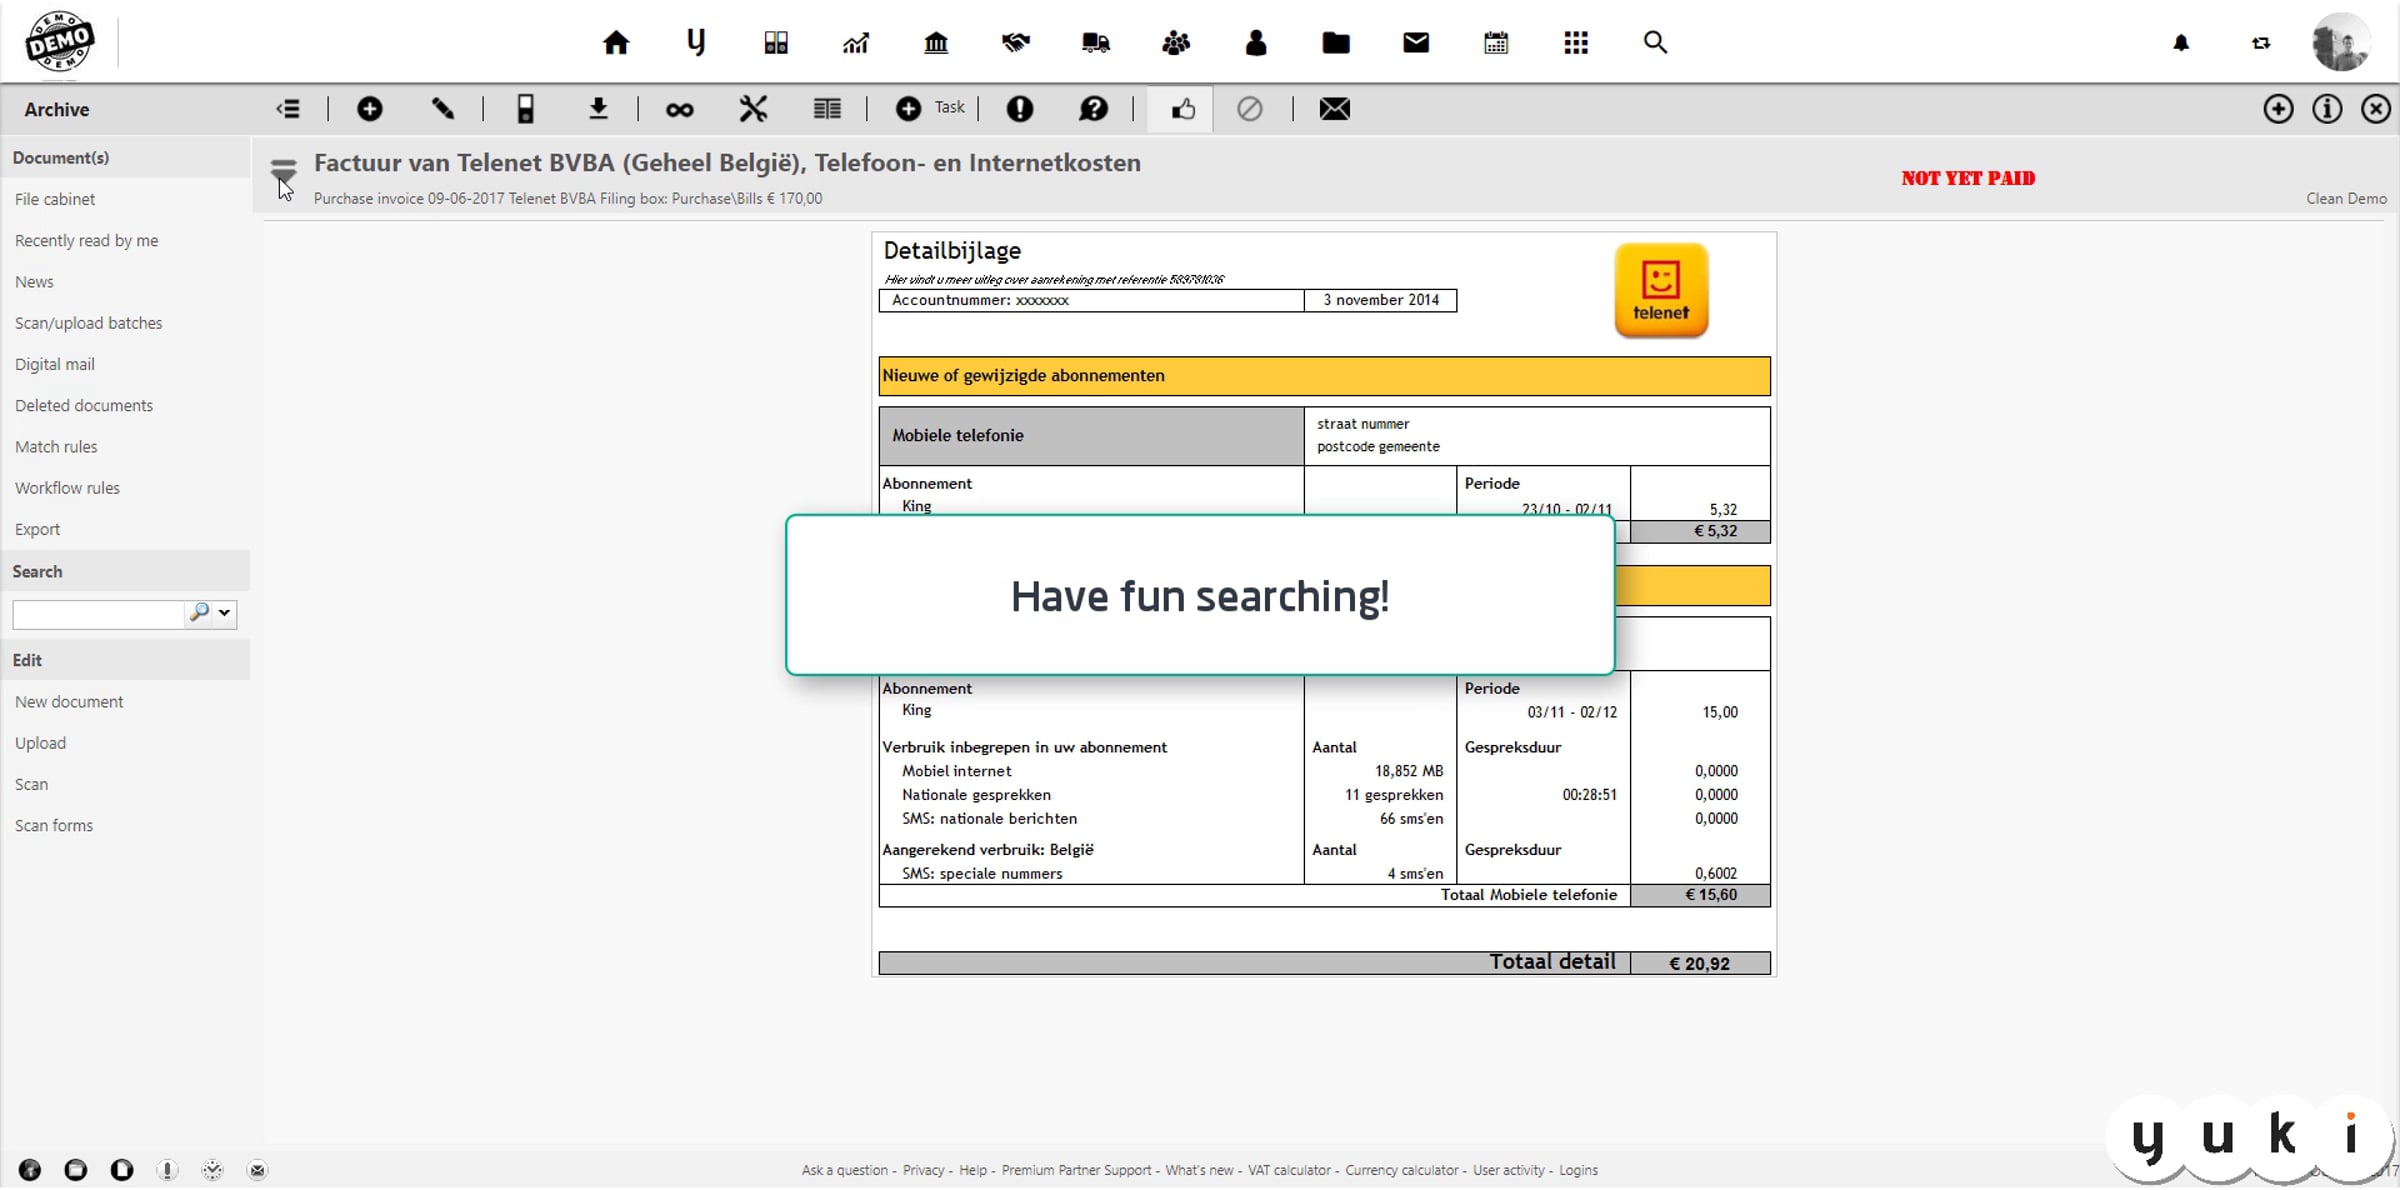Collapse the sidebar with list-arrow icon
The height and width of the screenshot is (1190, 2400).
tap(288, 109)
